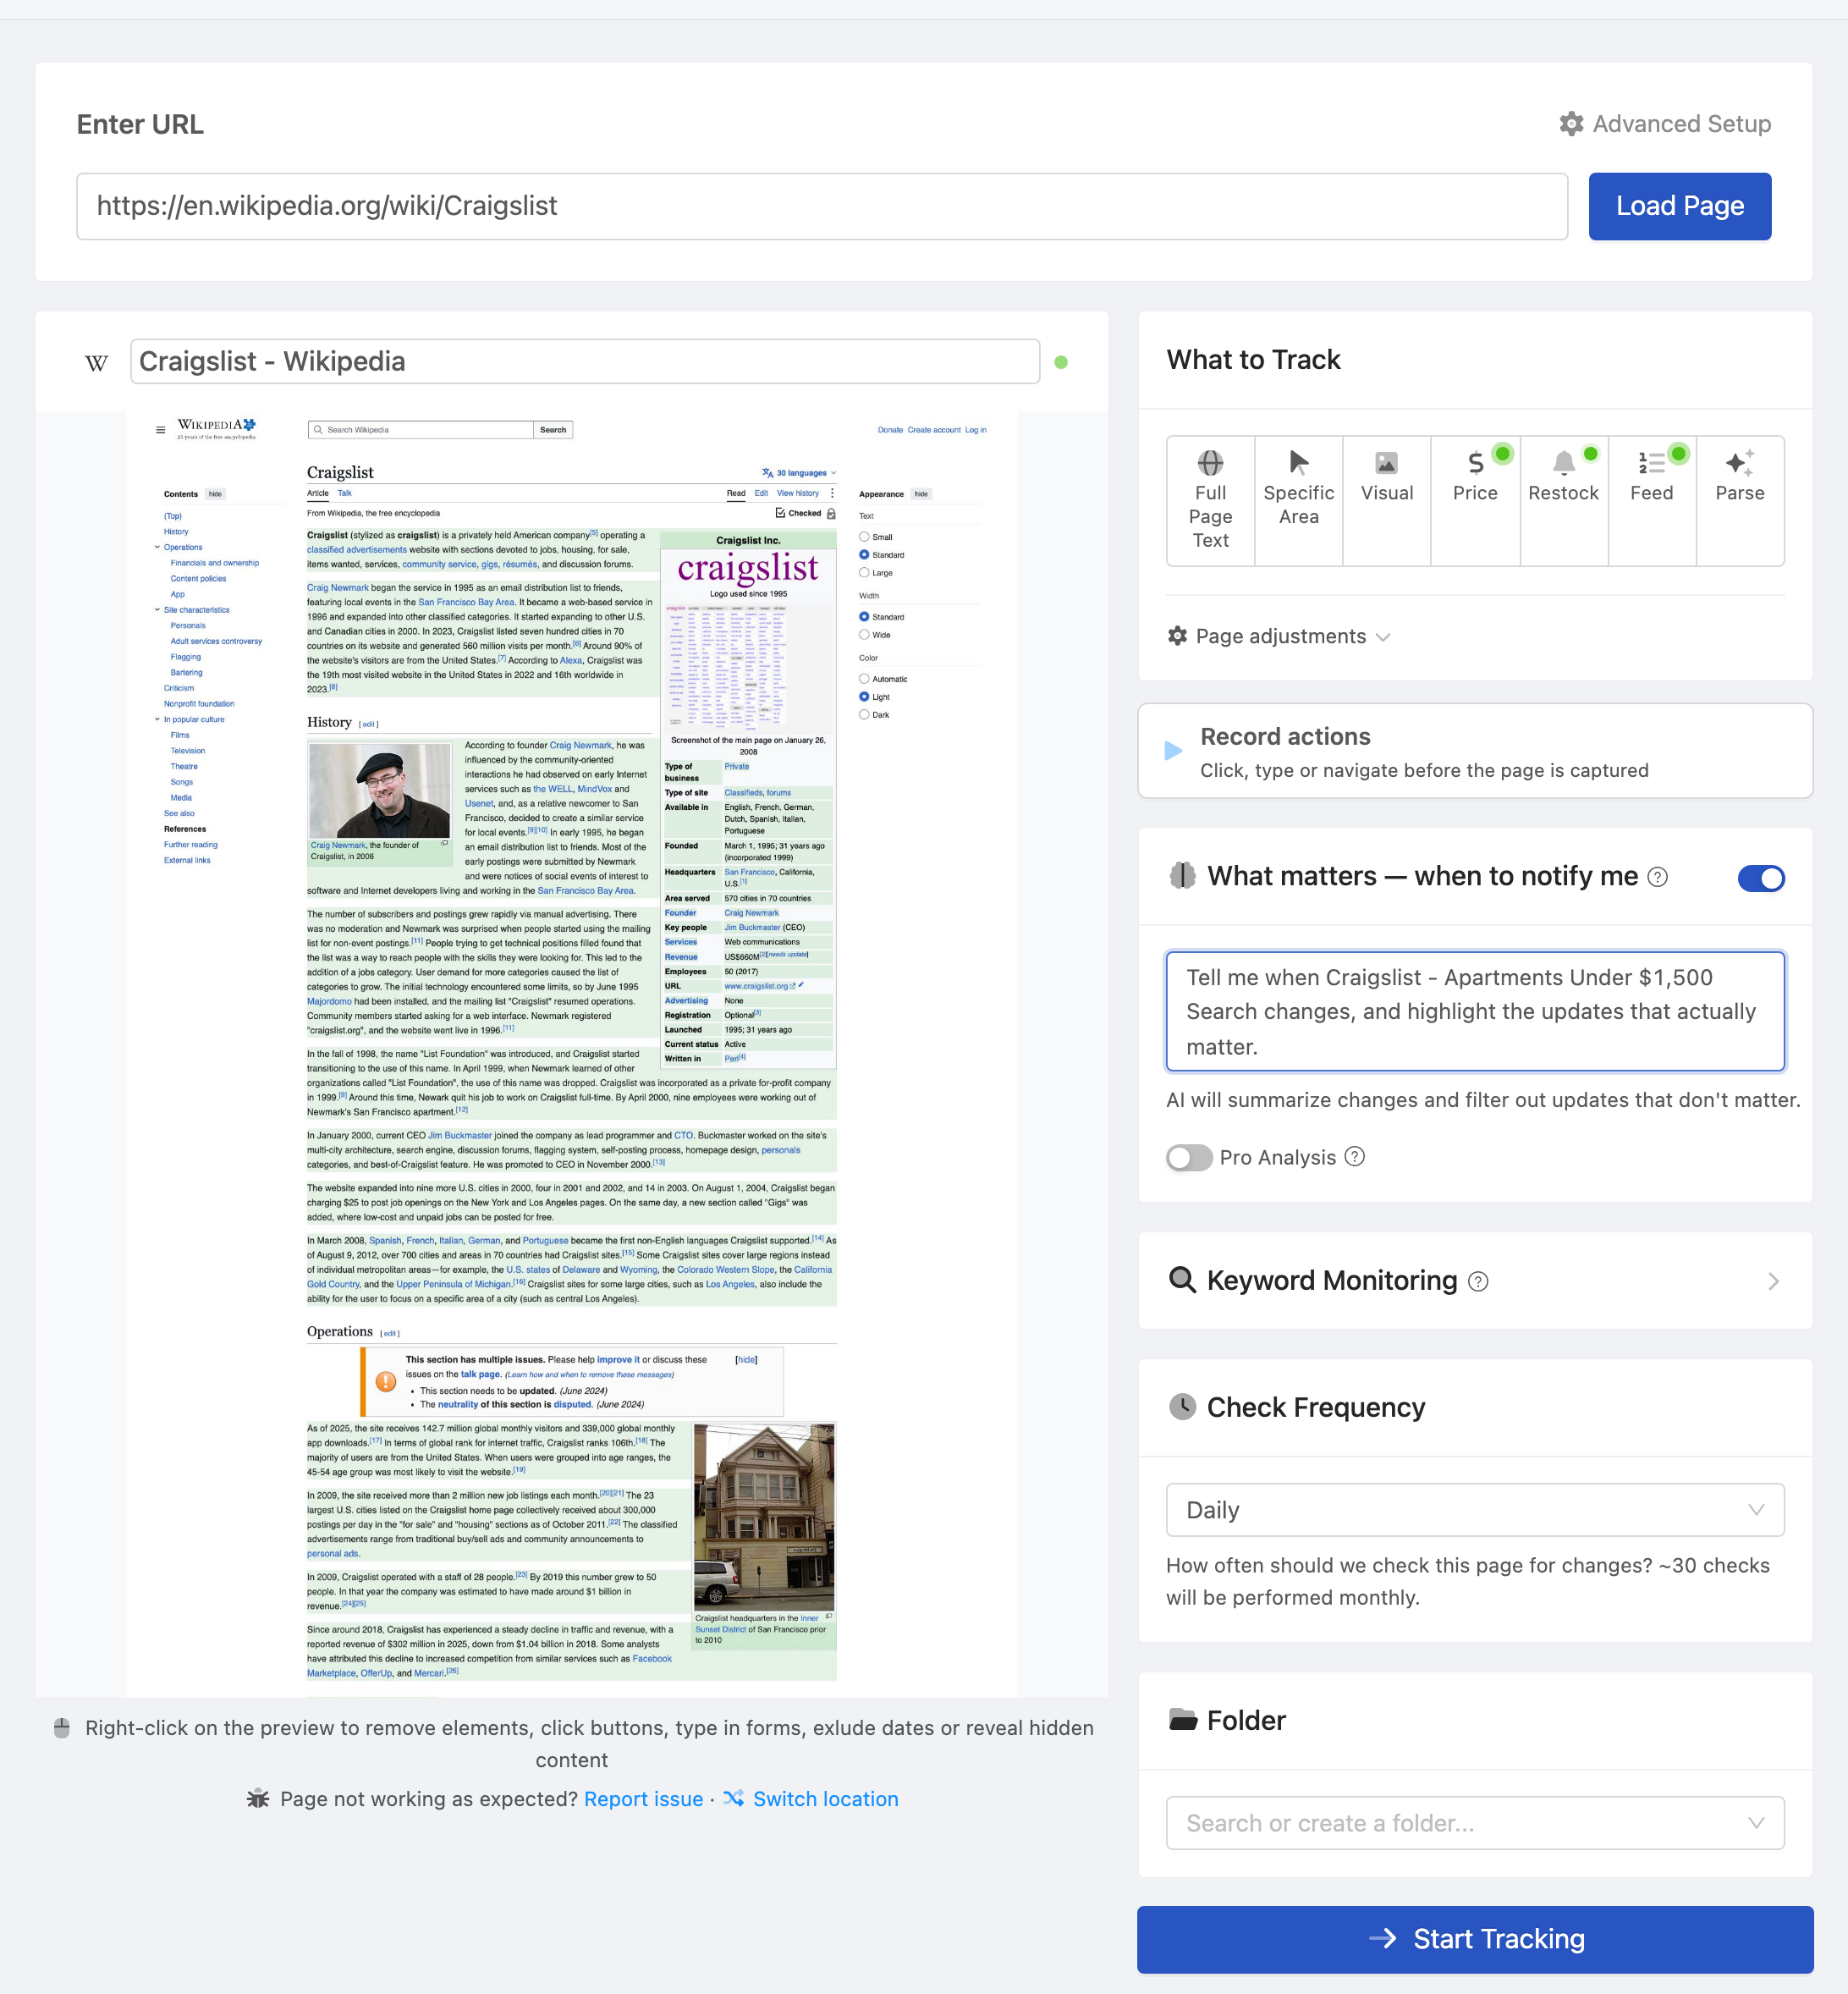This screenshot has width=1848, height=1994.
Task: Click the brain icon beside What matters
Action: tap(1182, 876)
